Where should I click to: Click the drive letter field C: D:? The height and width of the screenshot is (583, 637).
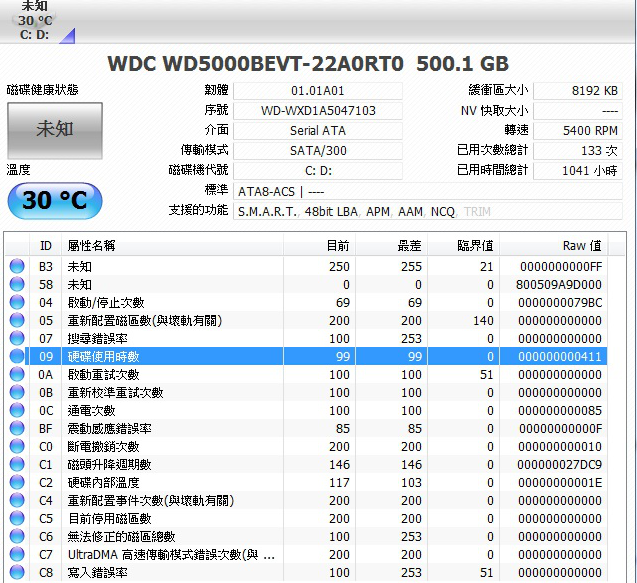[318, 171]
